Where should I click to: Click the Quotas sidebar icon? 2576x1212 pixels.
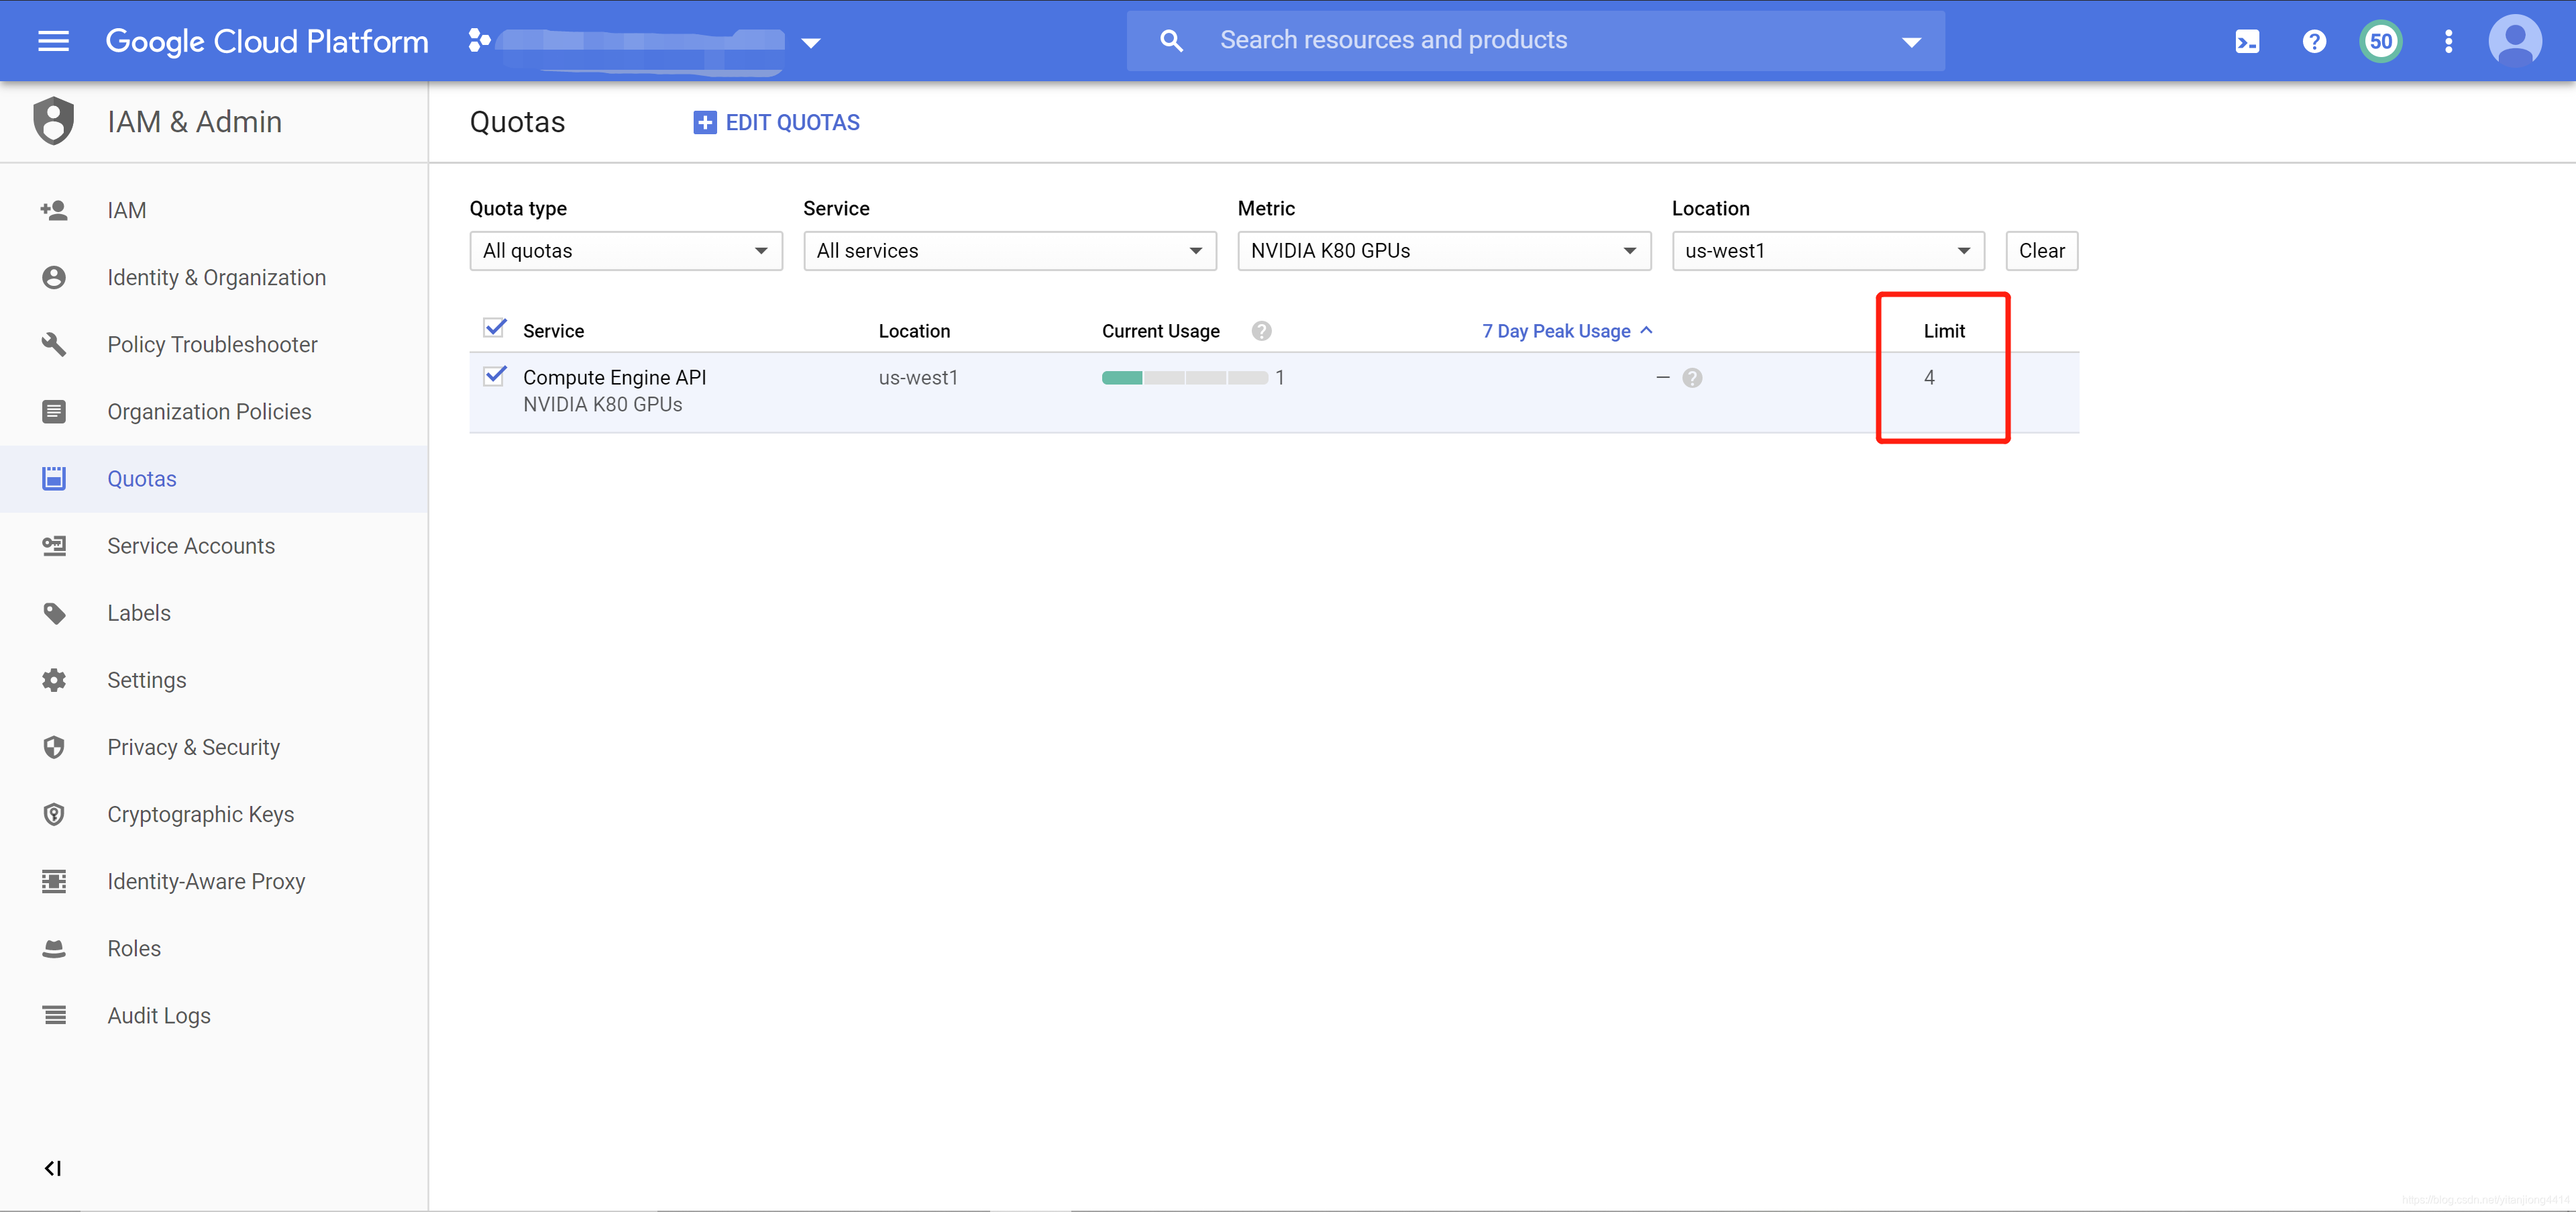coord(54,478)
